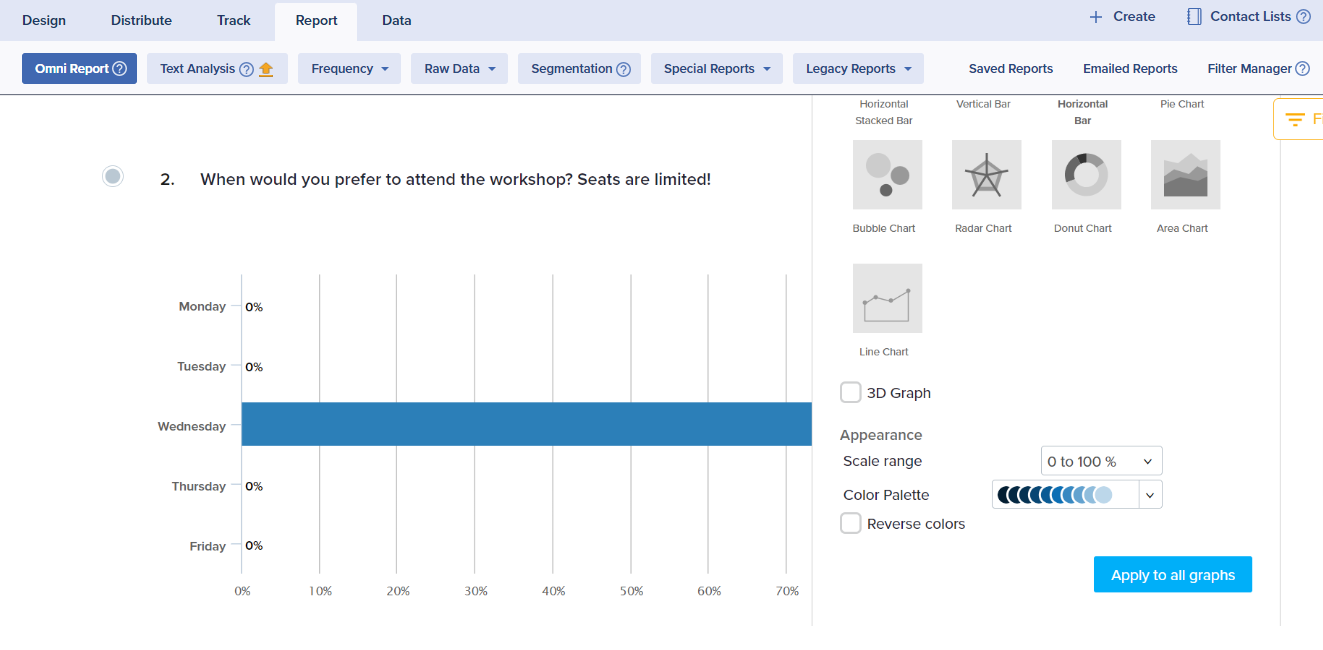Viewport: 1323px width, 650px height.
Task: Select the Line Chart icon
Action: (887, 299)
